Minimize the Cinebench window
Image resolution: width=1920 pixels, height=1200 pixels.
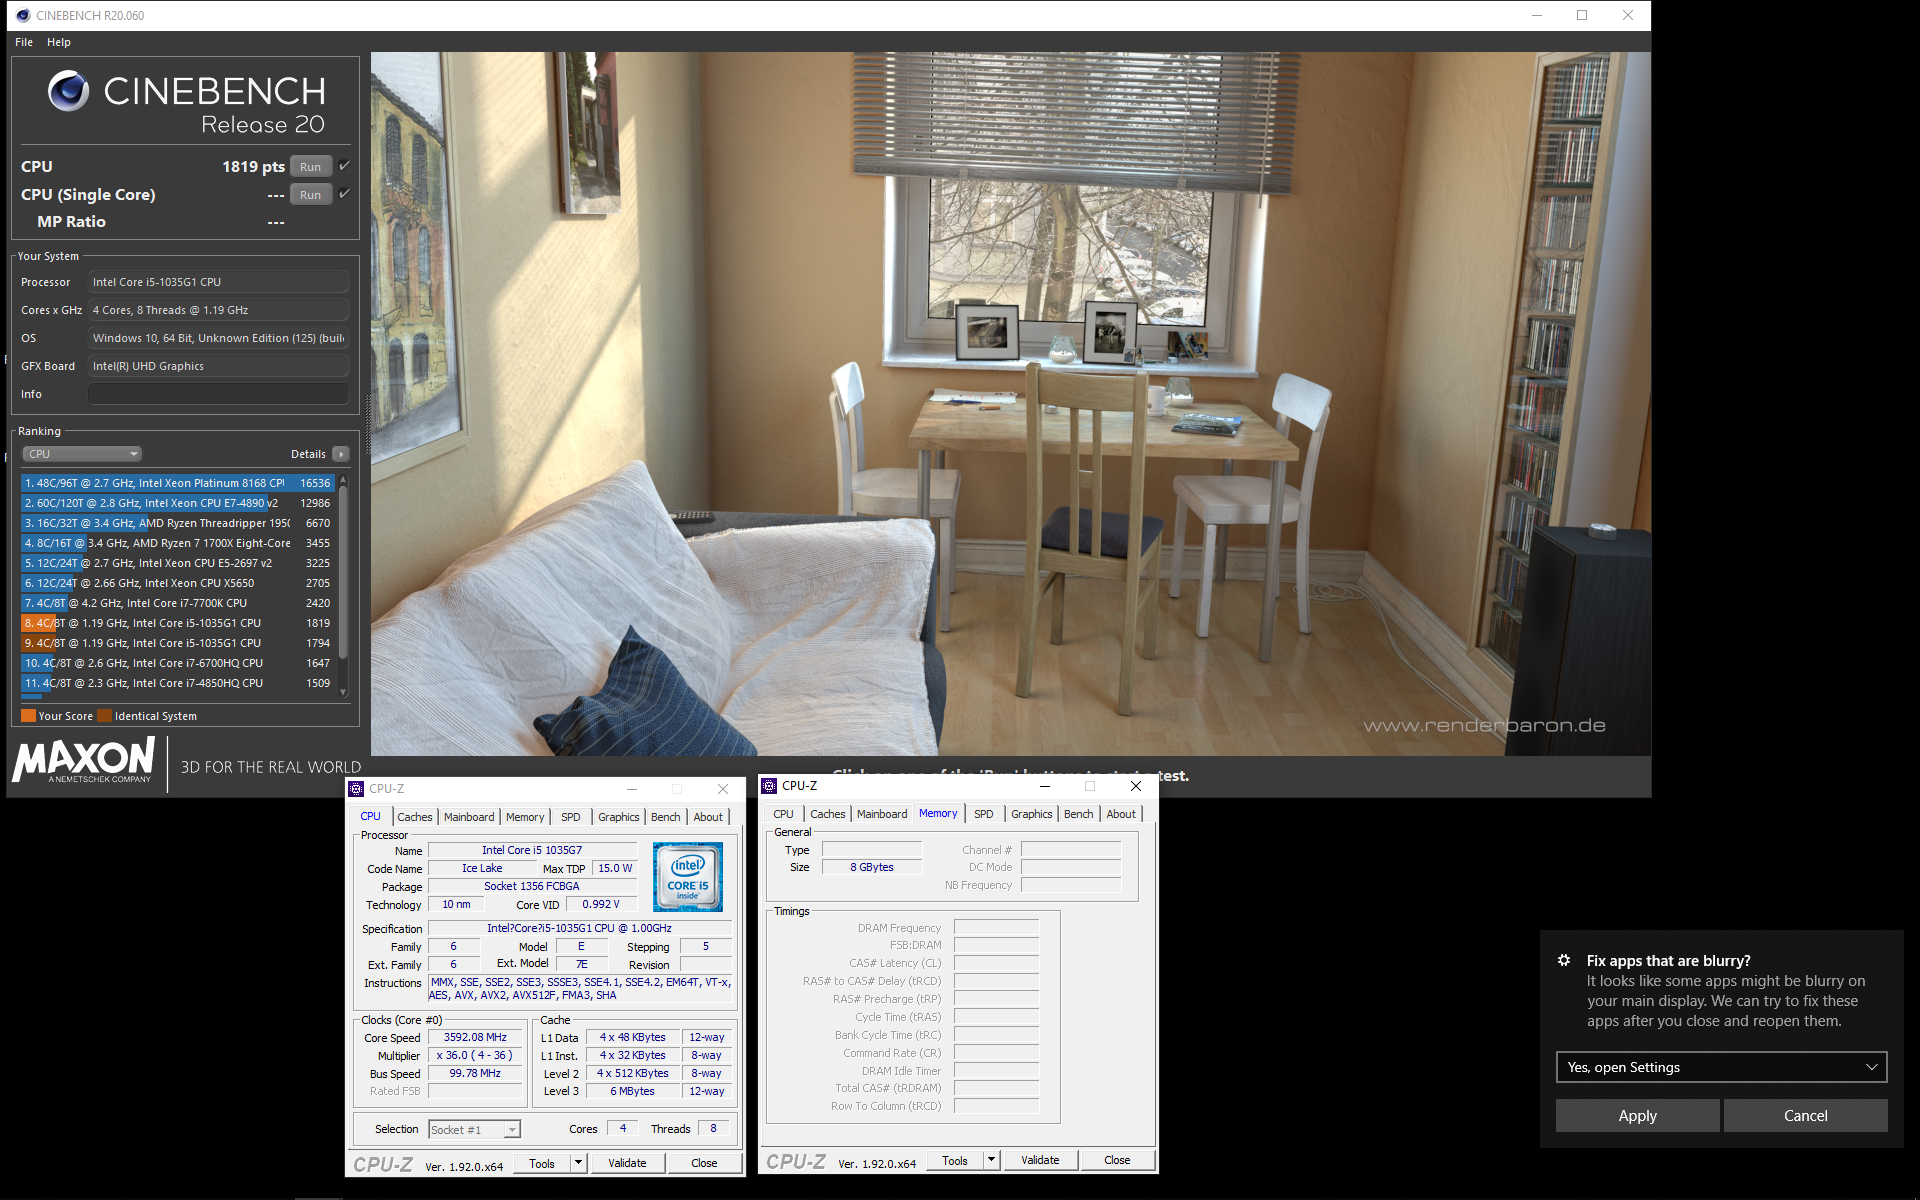point(1537,15)
